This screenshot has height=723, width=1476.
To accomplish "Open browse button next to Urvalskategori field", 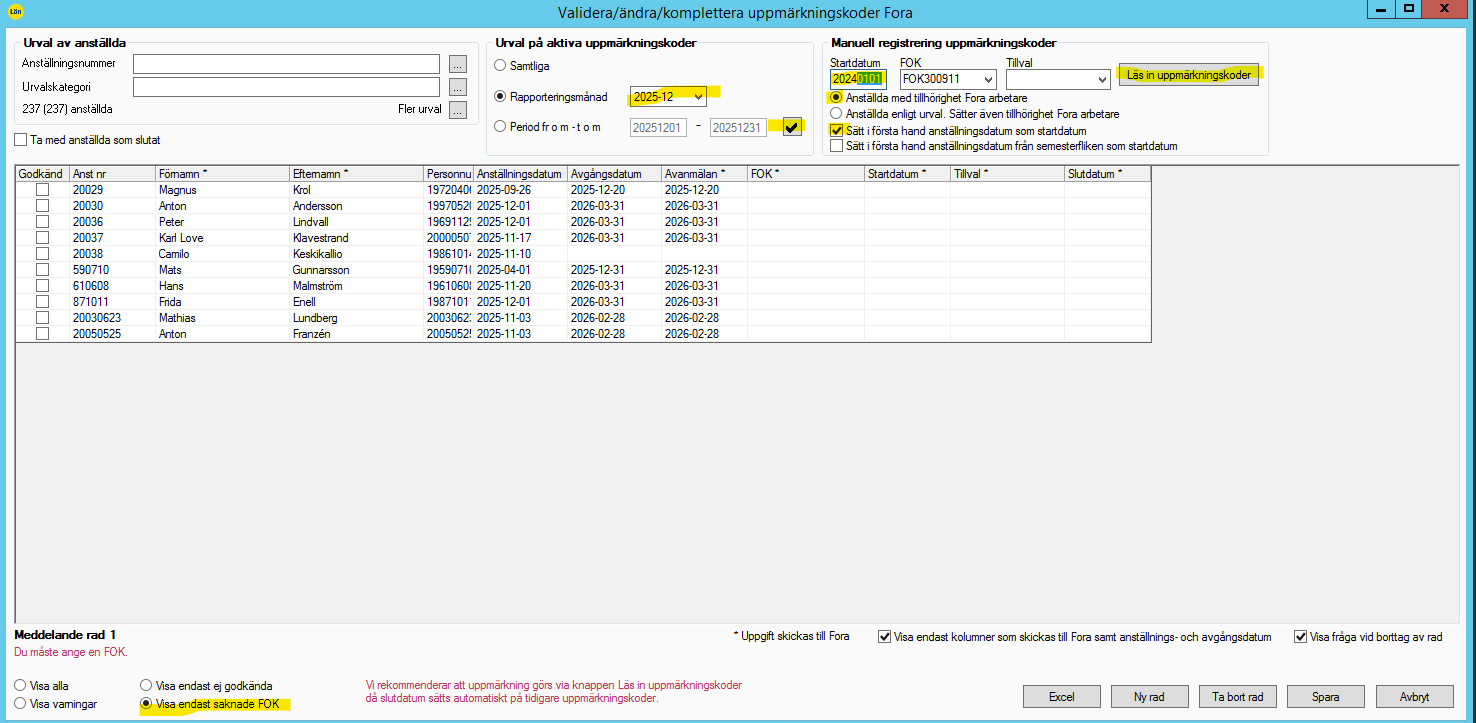I will point(458,87).
